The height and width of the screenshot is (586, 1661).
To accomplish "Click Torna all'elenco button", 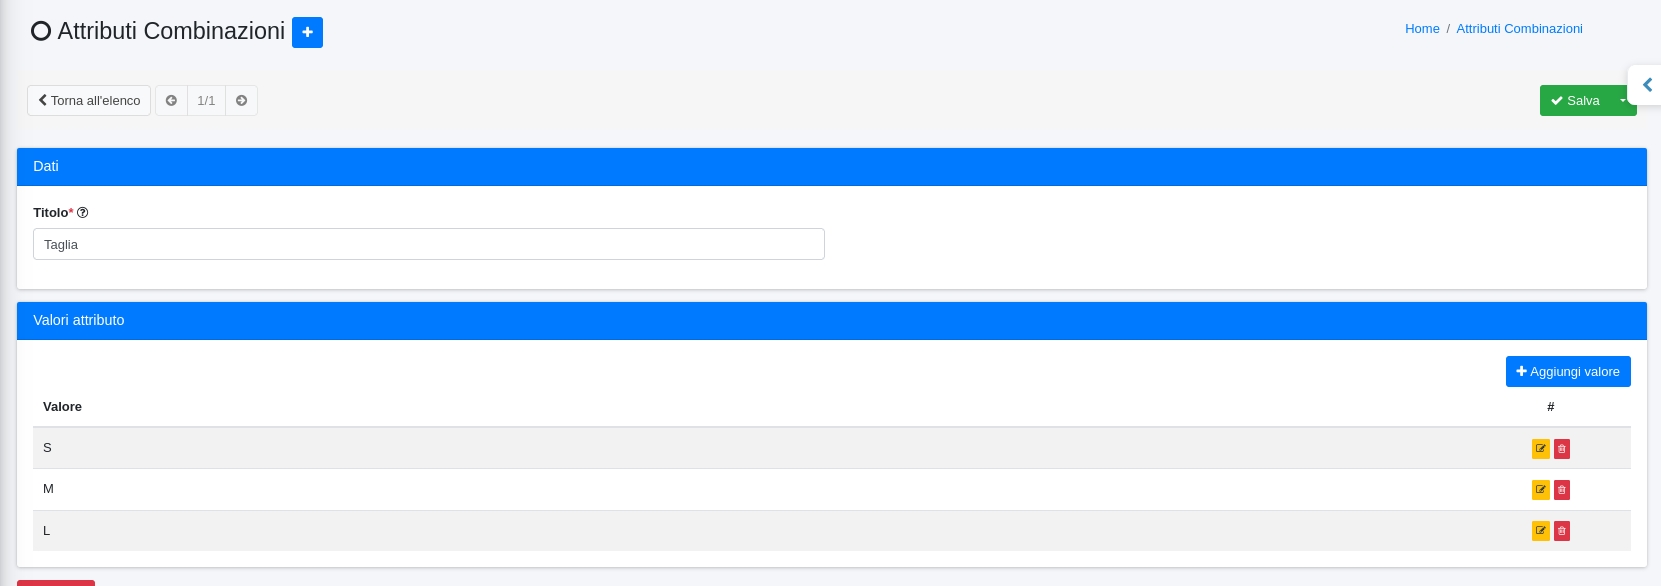I will [x=89, y=101].
